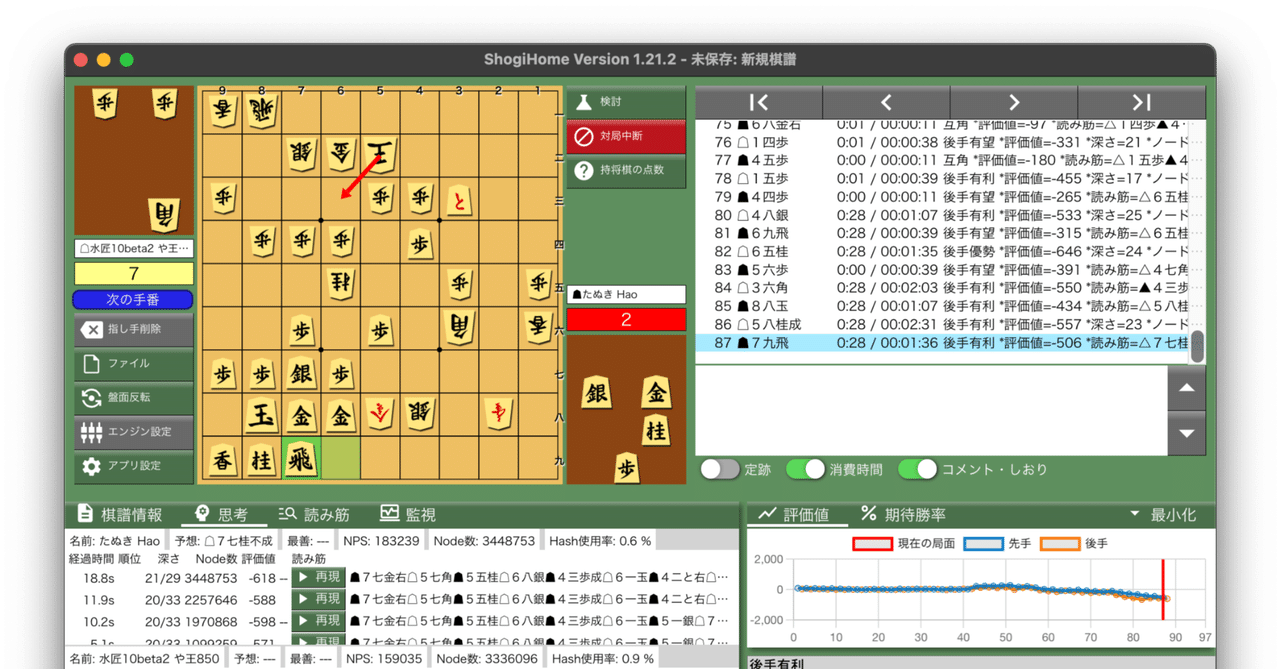The image size is (1280, 669).
Task: Switch to the 監視 tab
Action: click(x=407, y=514)
